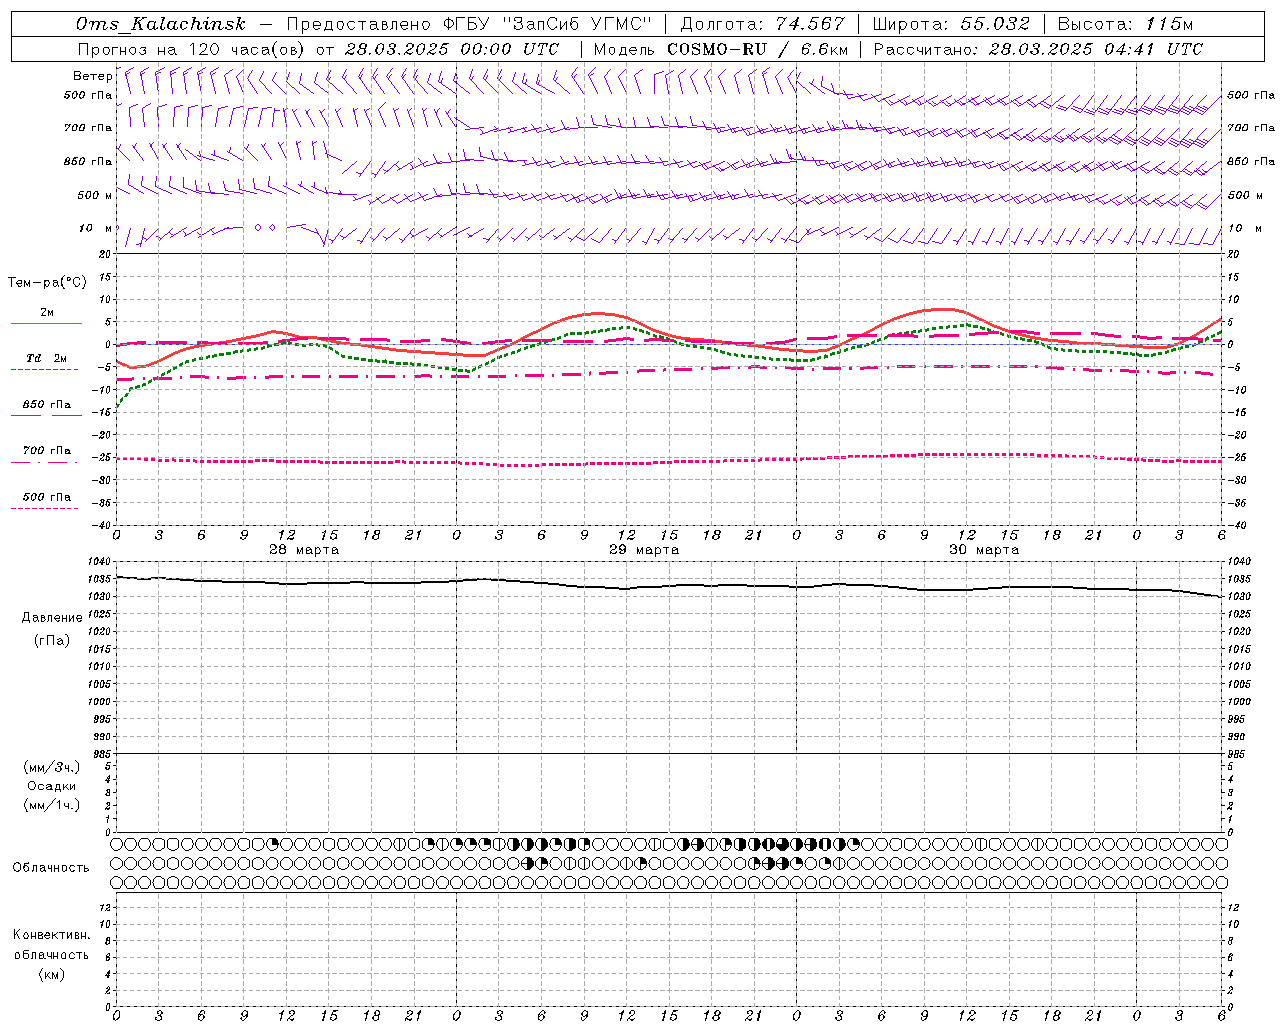This screenshot has height=1024, width=1280.
Task: Click the Модель COSMO-RU / 6.6км label
Action: point(721,49)
